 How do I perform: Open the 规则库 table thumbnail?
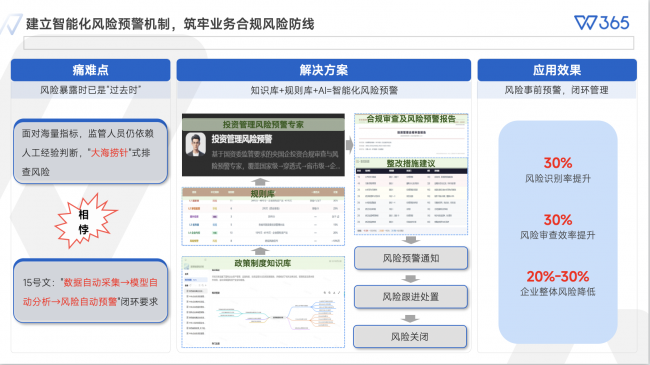click(x=263, y=217)
